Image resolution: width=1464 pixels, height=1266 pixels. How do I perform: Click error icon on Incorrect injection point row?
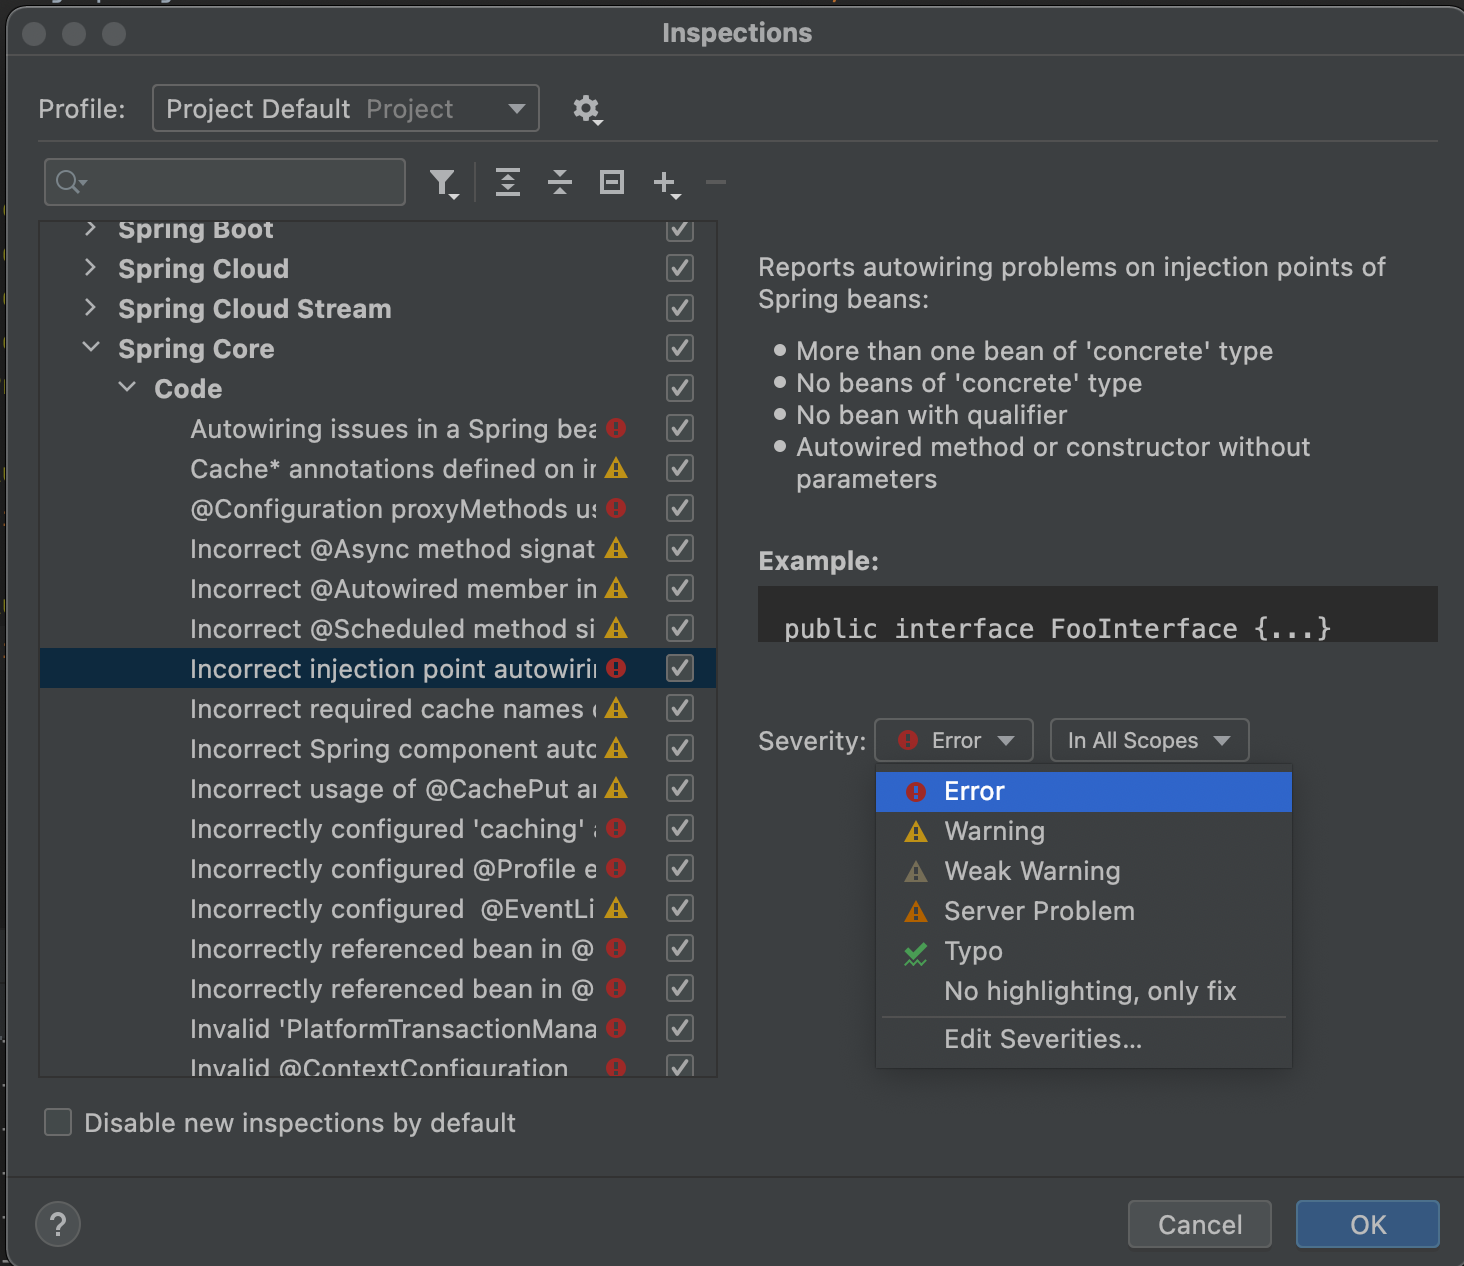pos(616,668)
